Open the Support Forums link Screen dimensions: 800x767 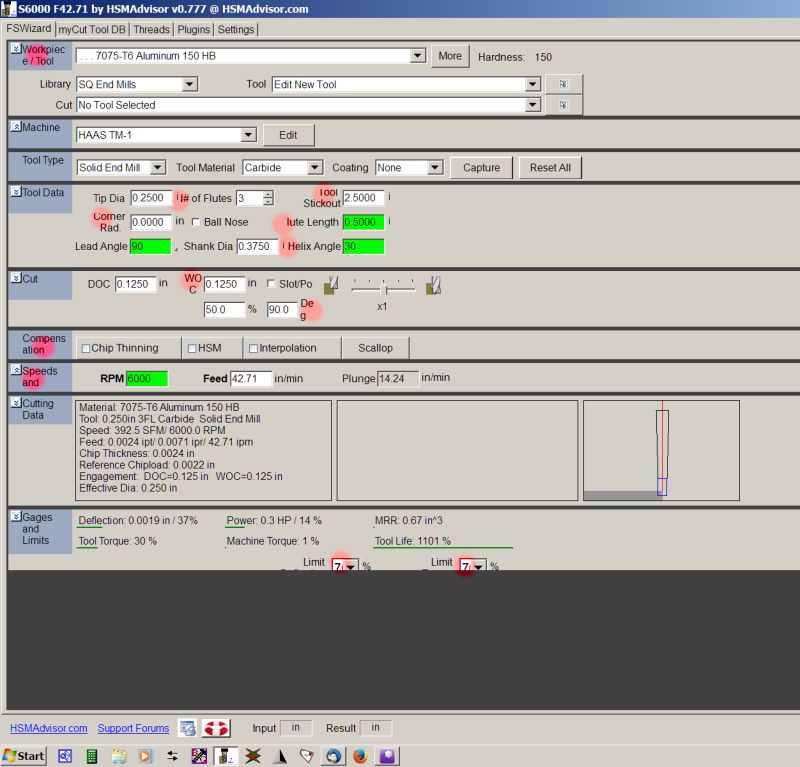point(133,728)
